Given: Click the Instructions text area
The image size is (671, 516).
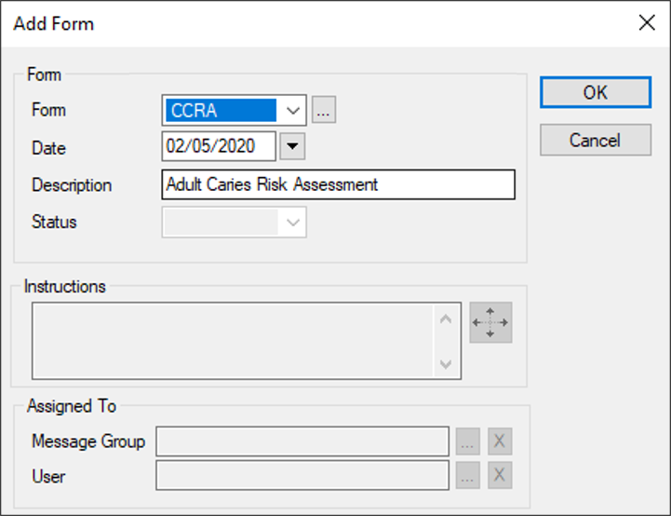Looking at the screenshot, I should (x=233, y=341).
